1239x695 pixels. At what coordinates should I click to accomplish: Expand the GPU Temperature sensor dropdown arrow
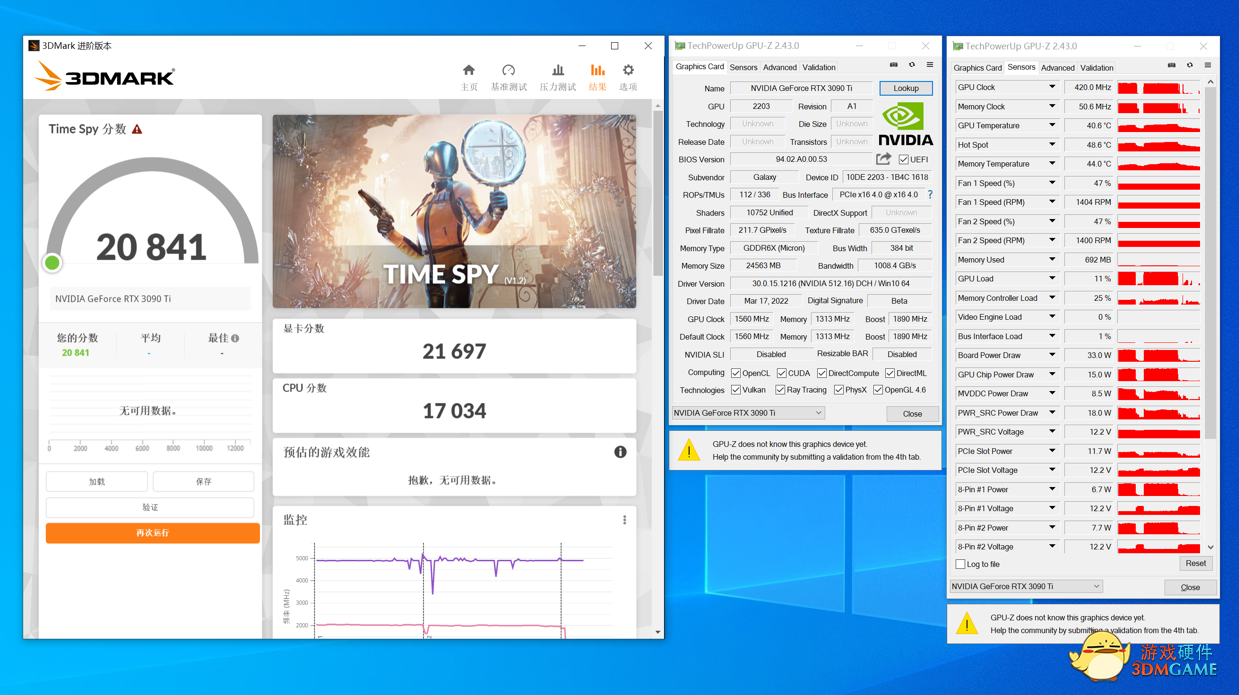pos(1051,126)
